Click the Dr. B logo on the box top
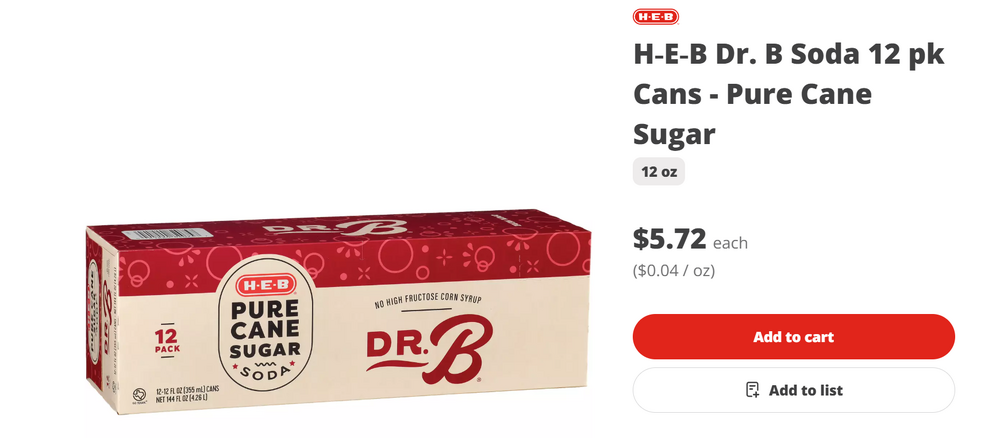Image resolution: width=1000 pixels, height=438 pixels. coord(335,228)
